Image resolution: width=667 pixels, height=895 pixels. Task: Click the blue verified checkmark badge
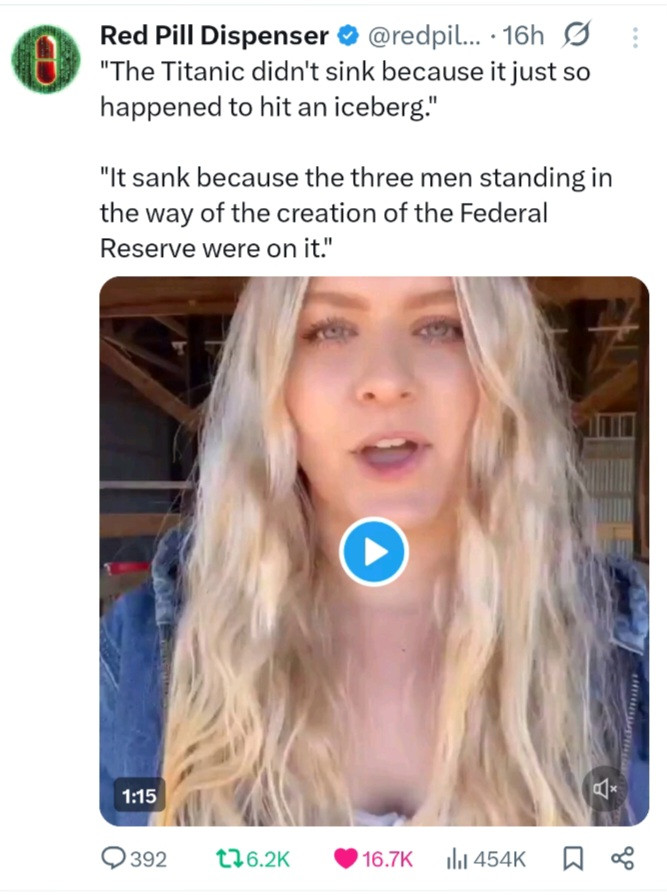point(346,37)
